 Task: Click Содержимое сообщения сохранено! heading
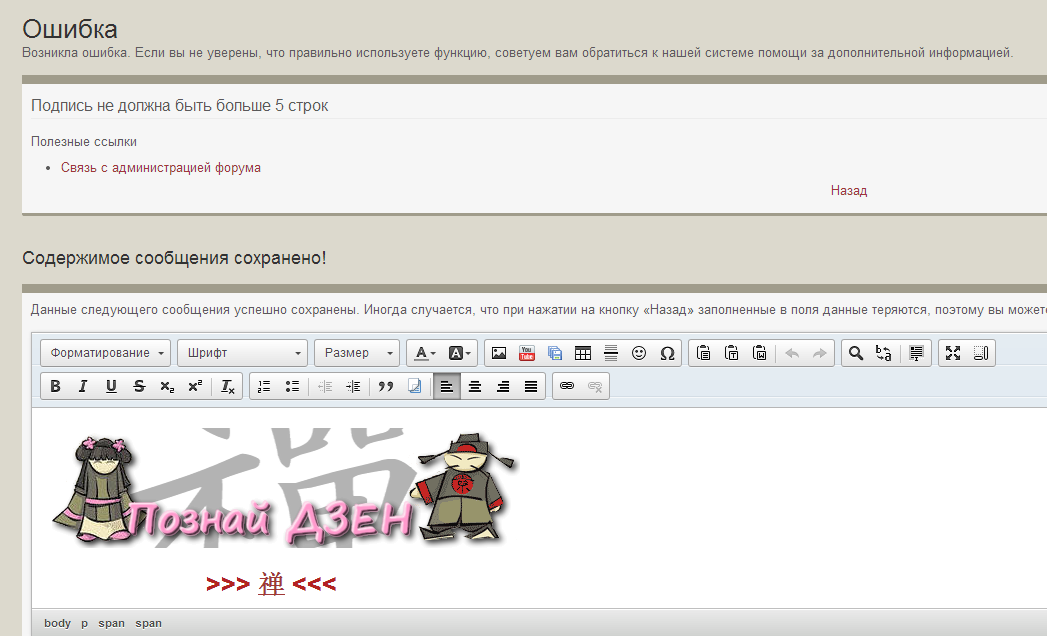tap(174, 258)
